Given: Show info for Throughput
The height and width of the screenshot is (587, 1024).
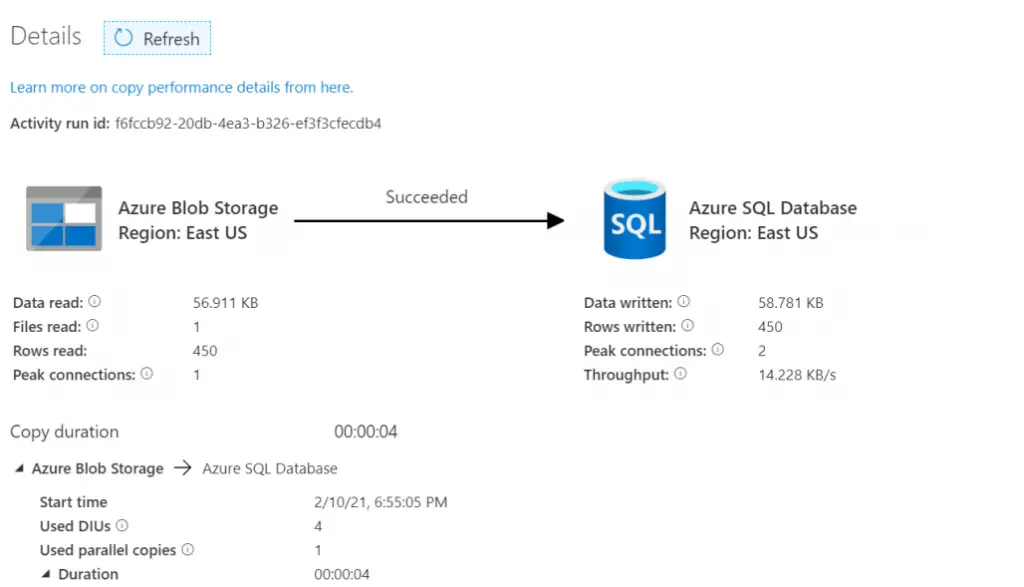Looking at the screenshot, I should (680, 373).
